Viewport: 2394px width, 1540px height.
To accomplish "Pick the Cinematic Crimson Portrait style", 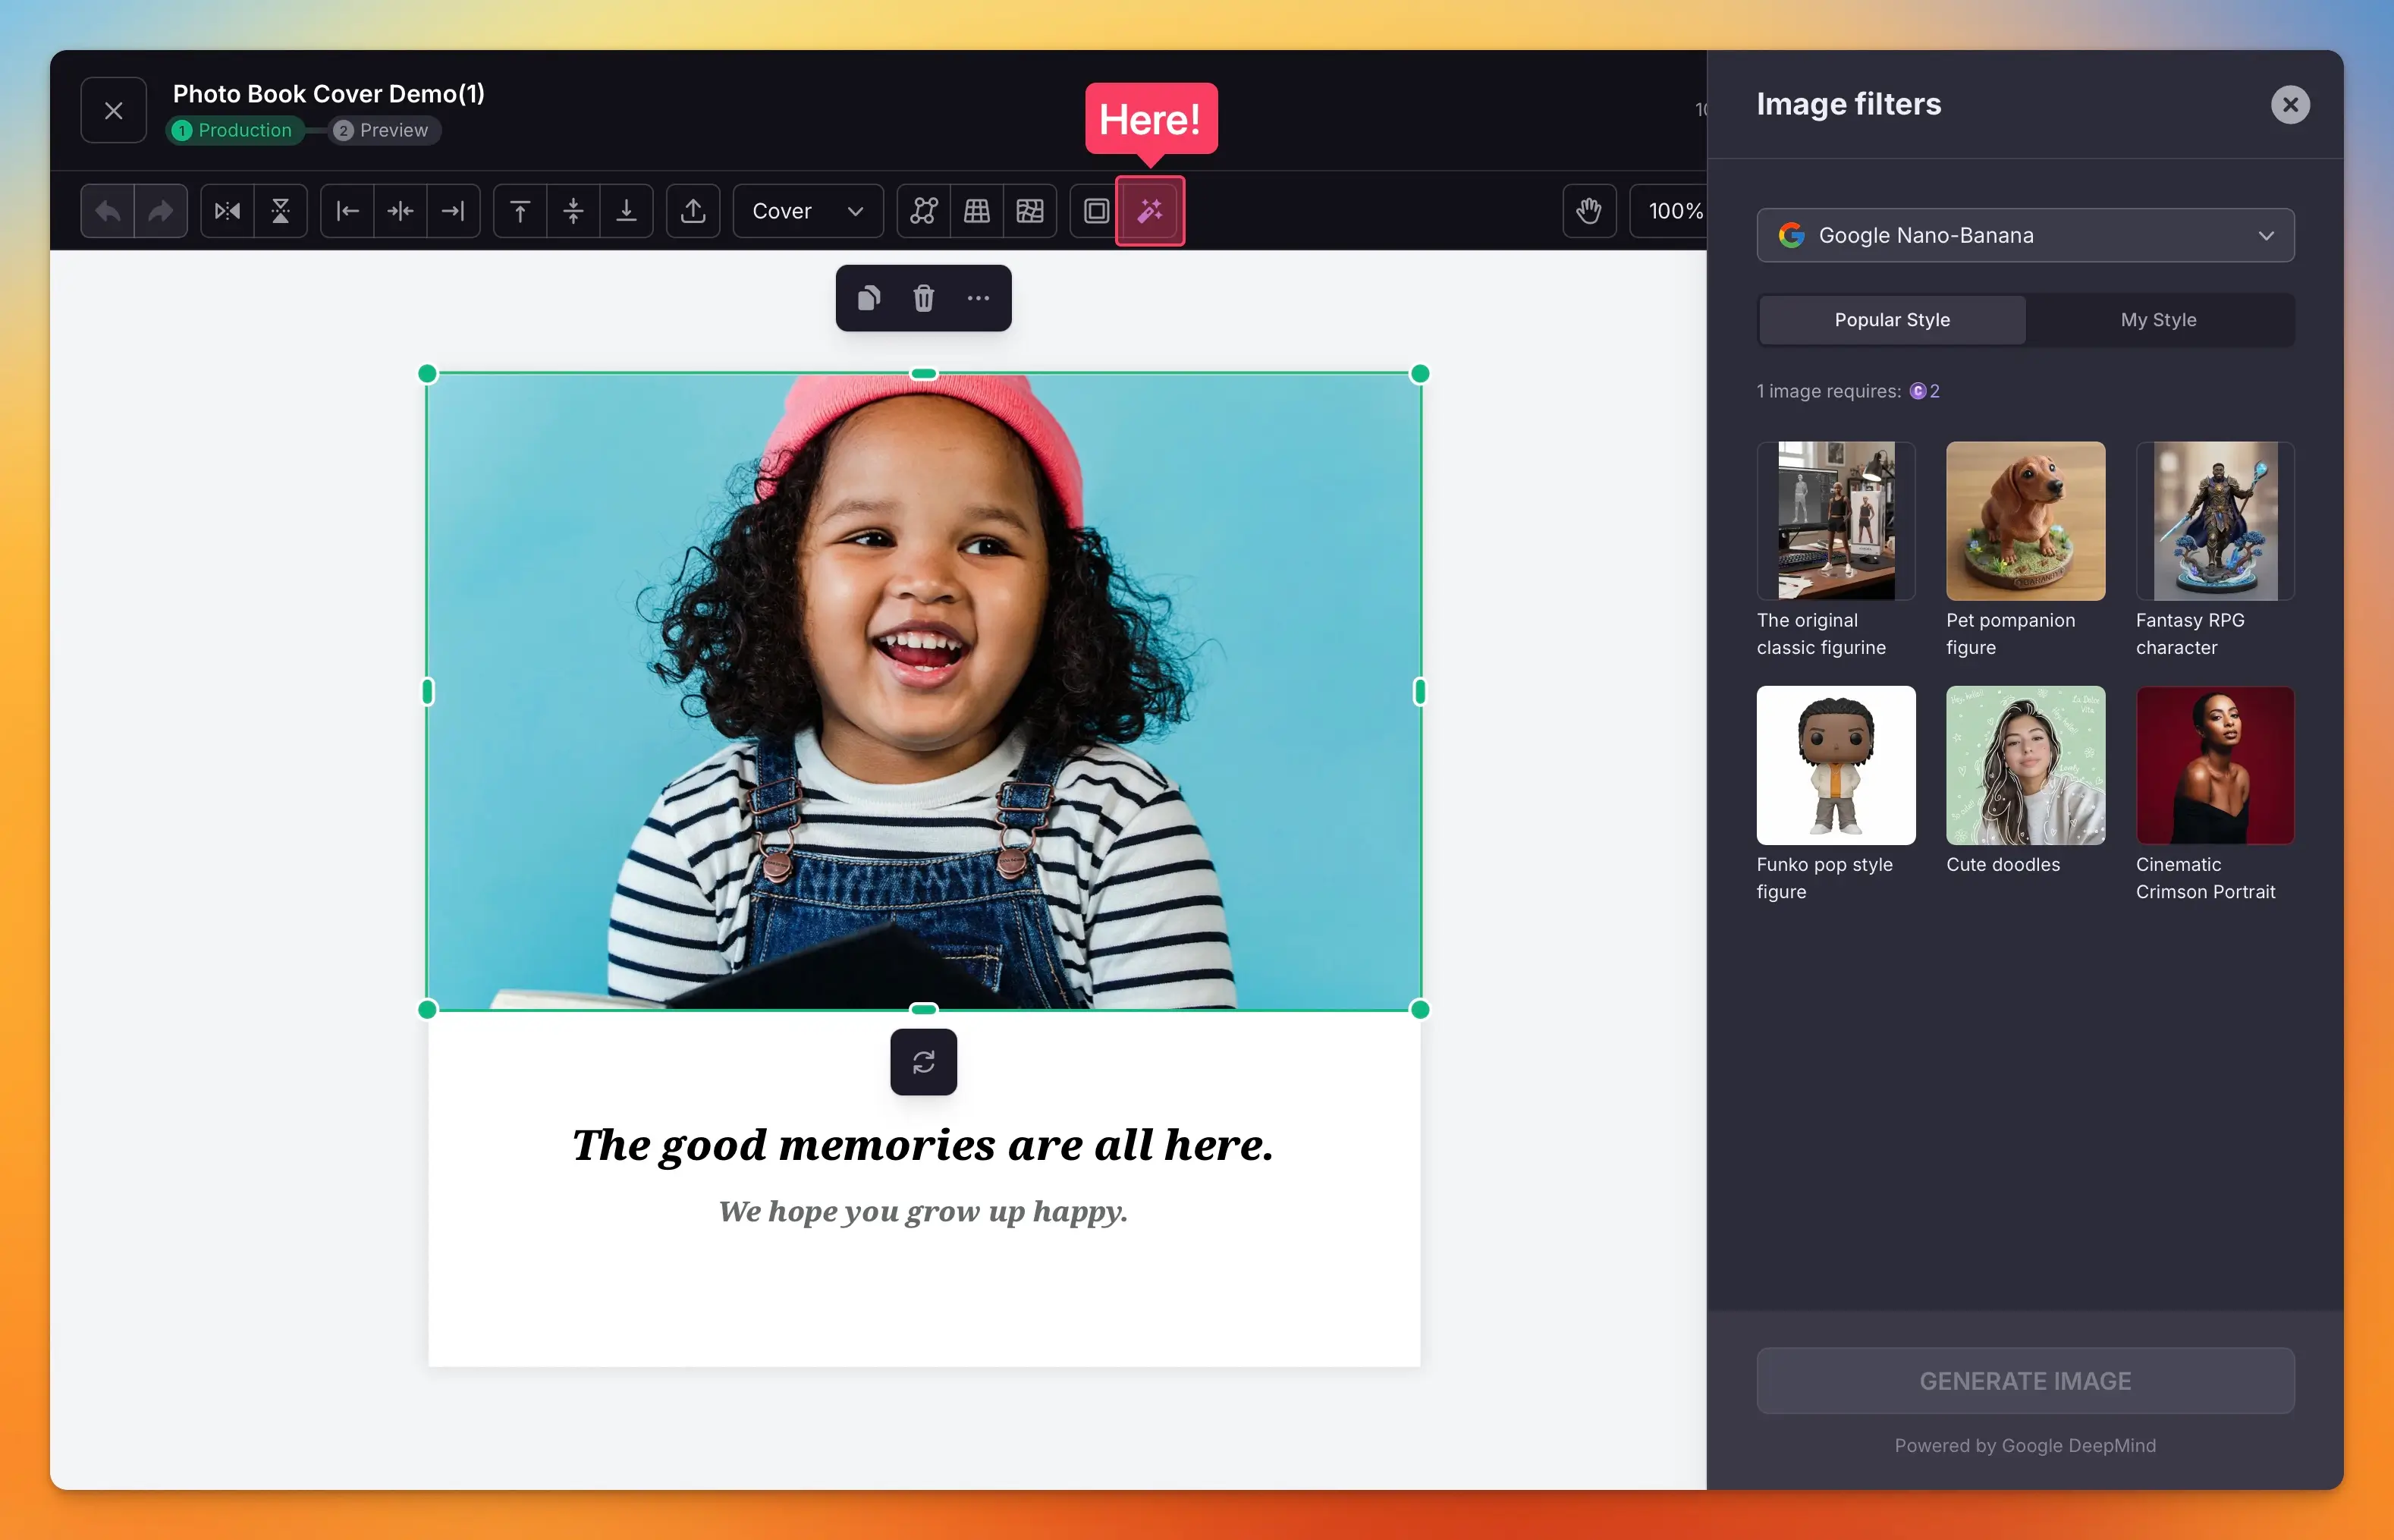I will click(x=2214, y=765).
